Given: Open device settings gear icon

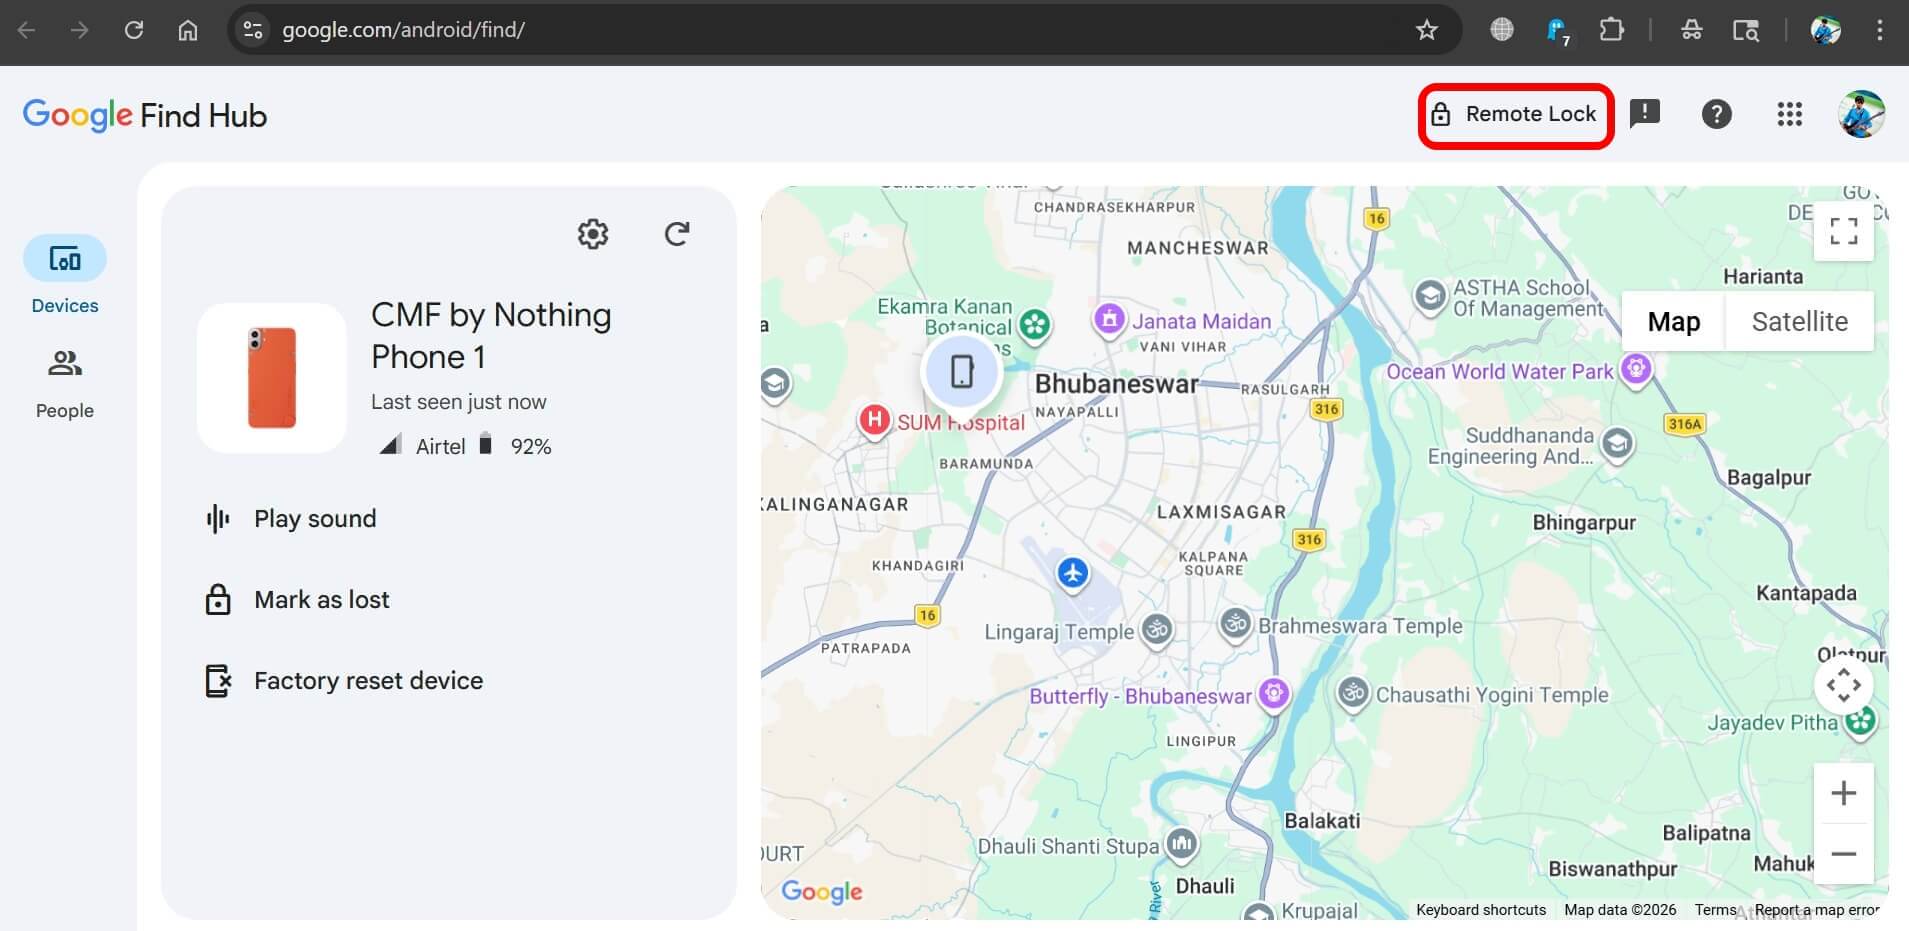Looking at the screenshot, I should (593, 234).
